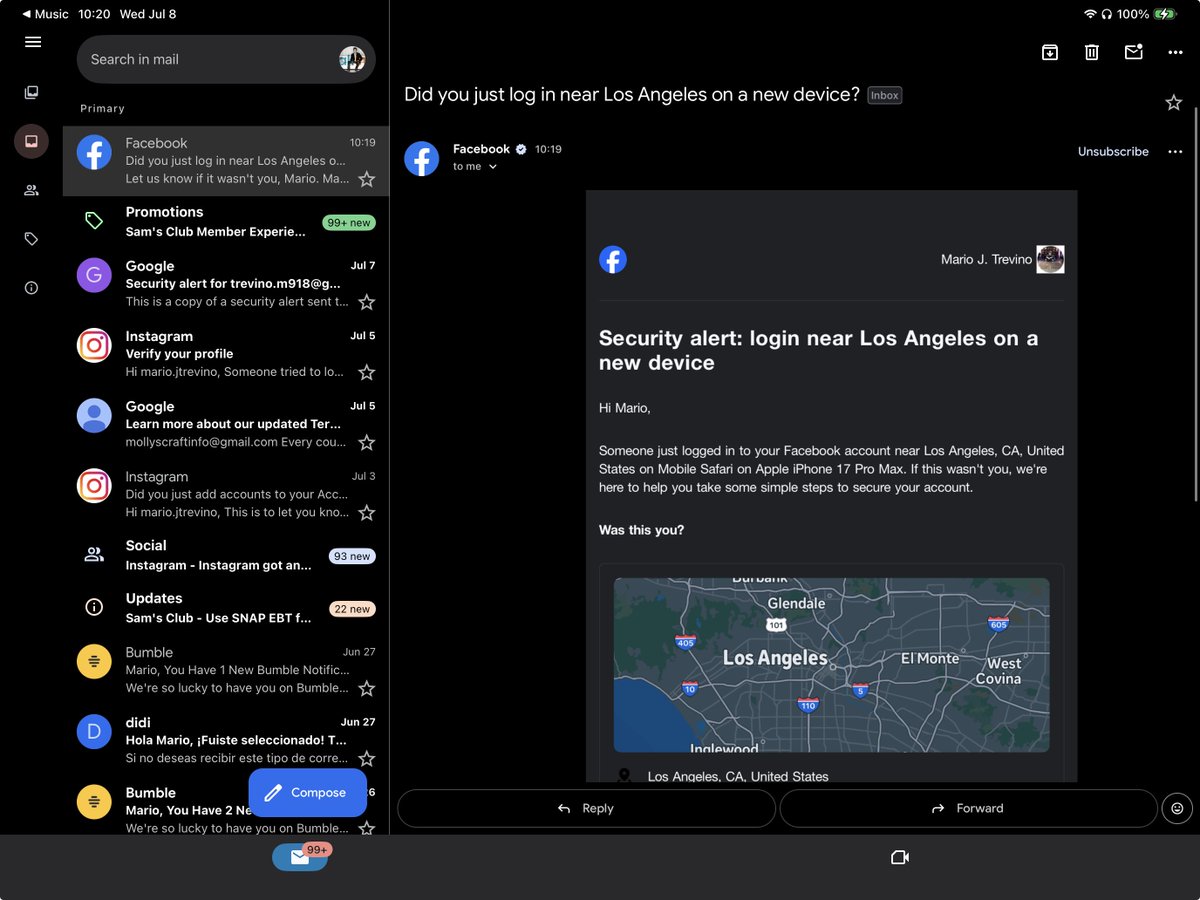1200x900 pixels.
Task: Open message more options beside Unsubscribe
Action: click(x=1175, y=152)
